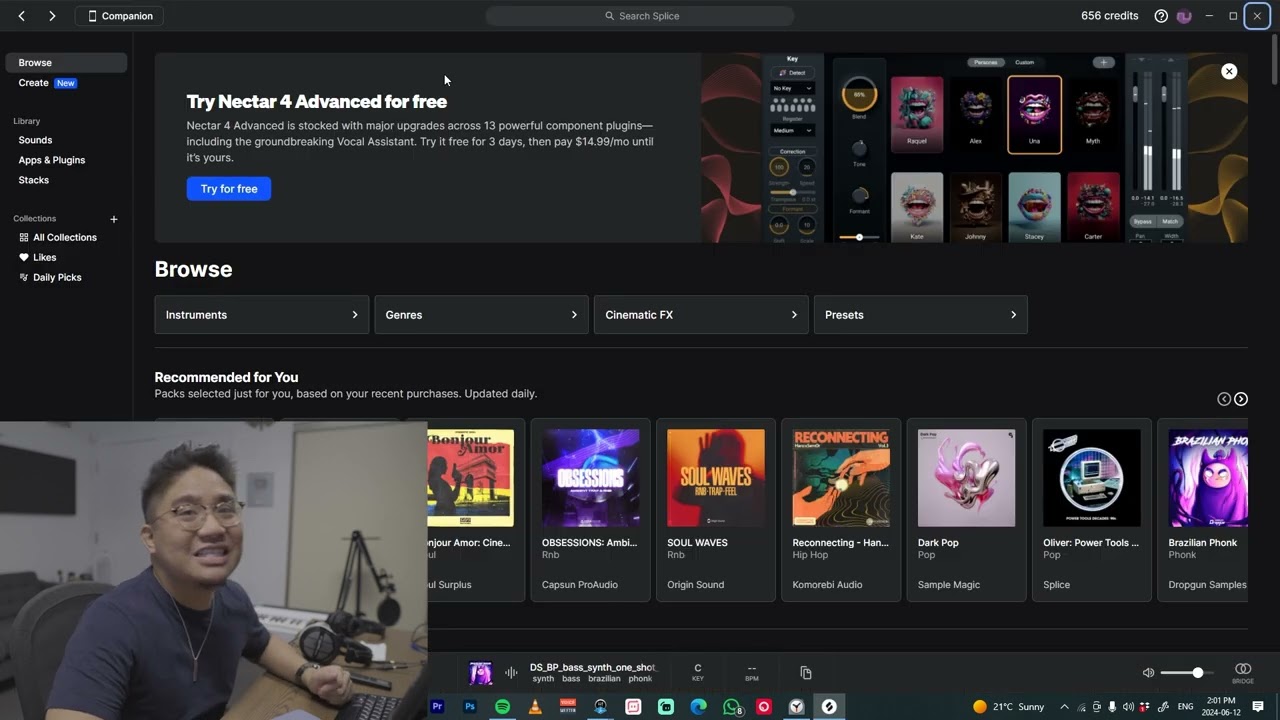
Task: Open the 656 credits balance
Action: point(1110,16)
